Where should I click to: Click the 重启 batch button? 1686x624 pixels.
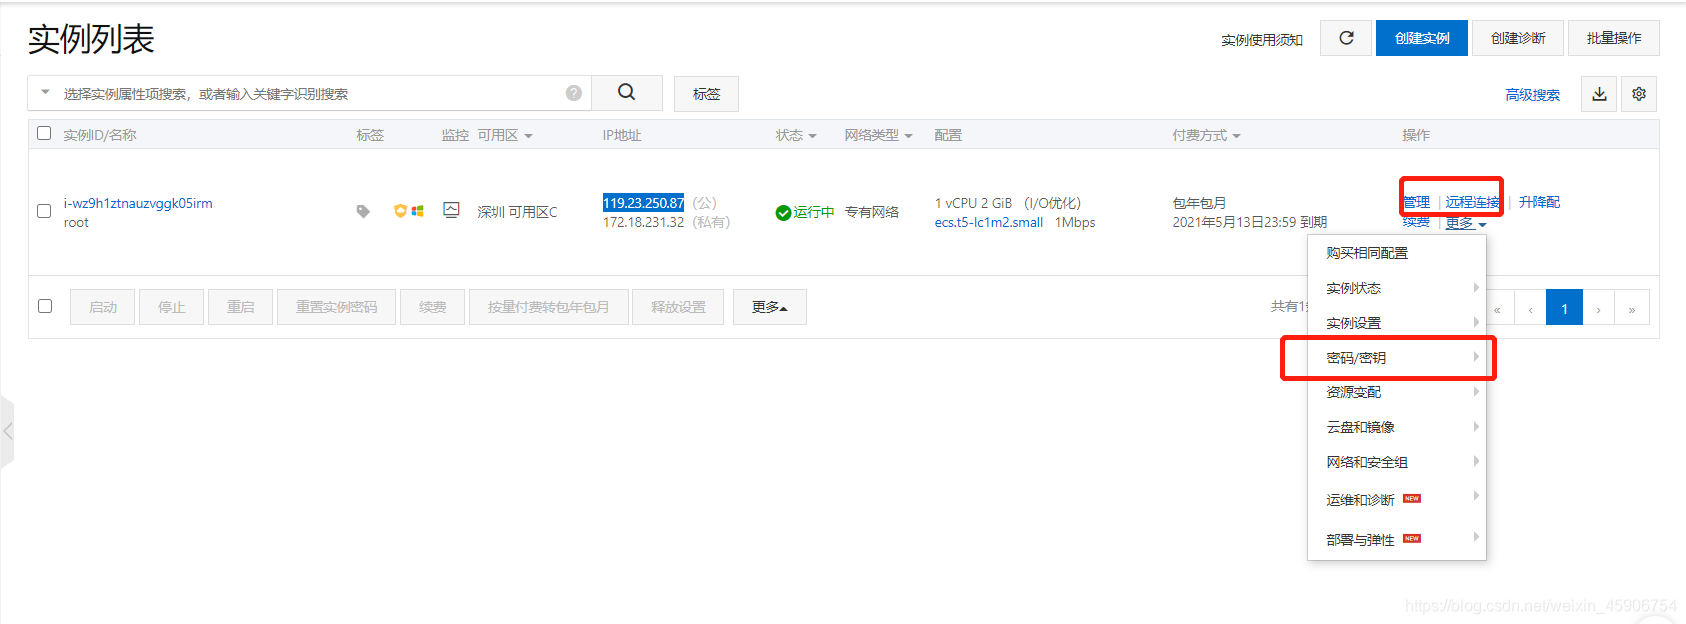pos(241,307)
